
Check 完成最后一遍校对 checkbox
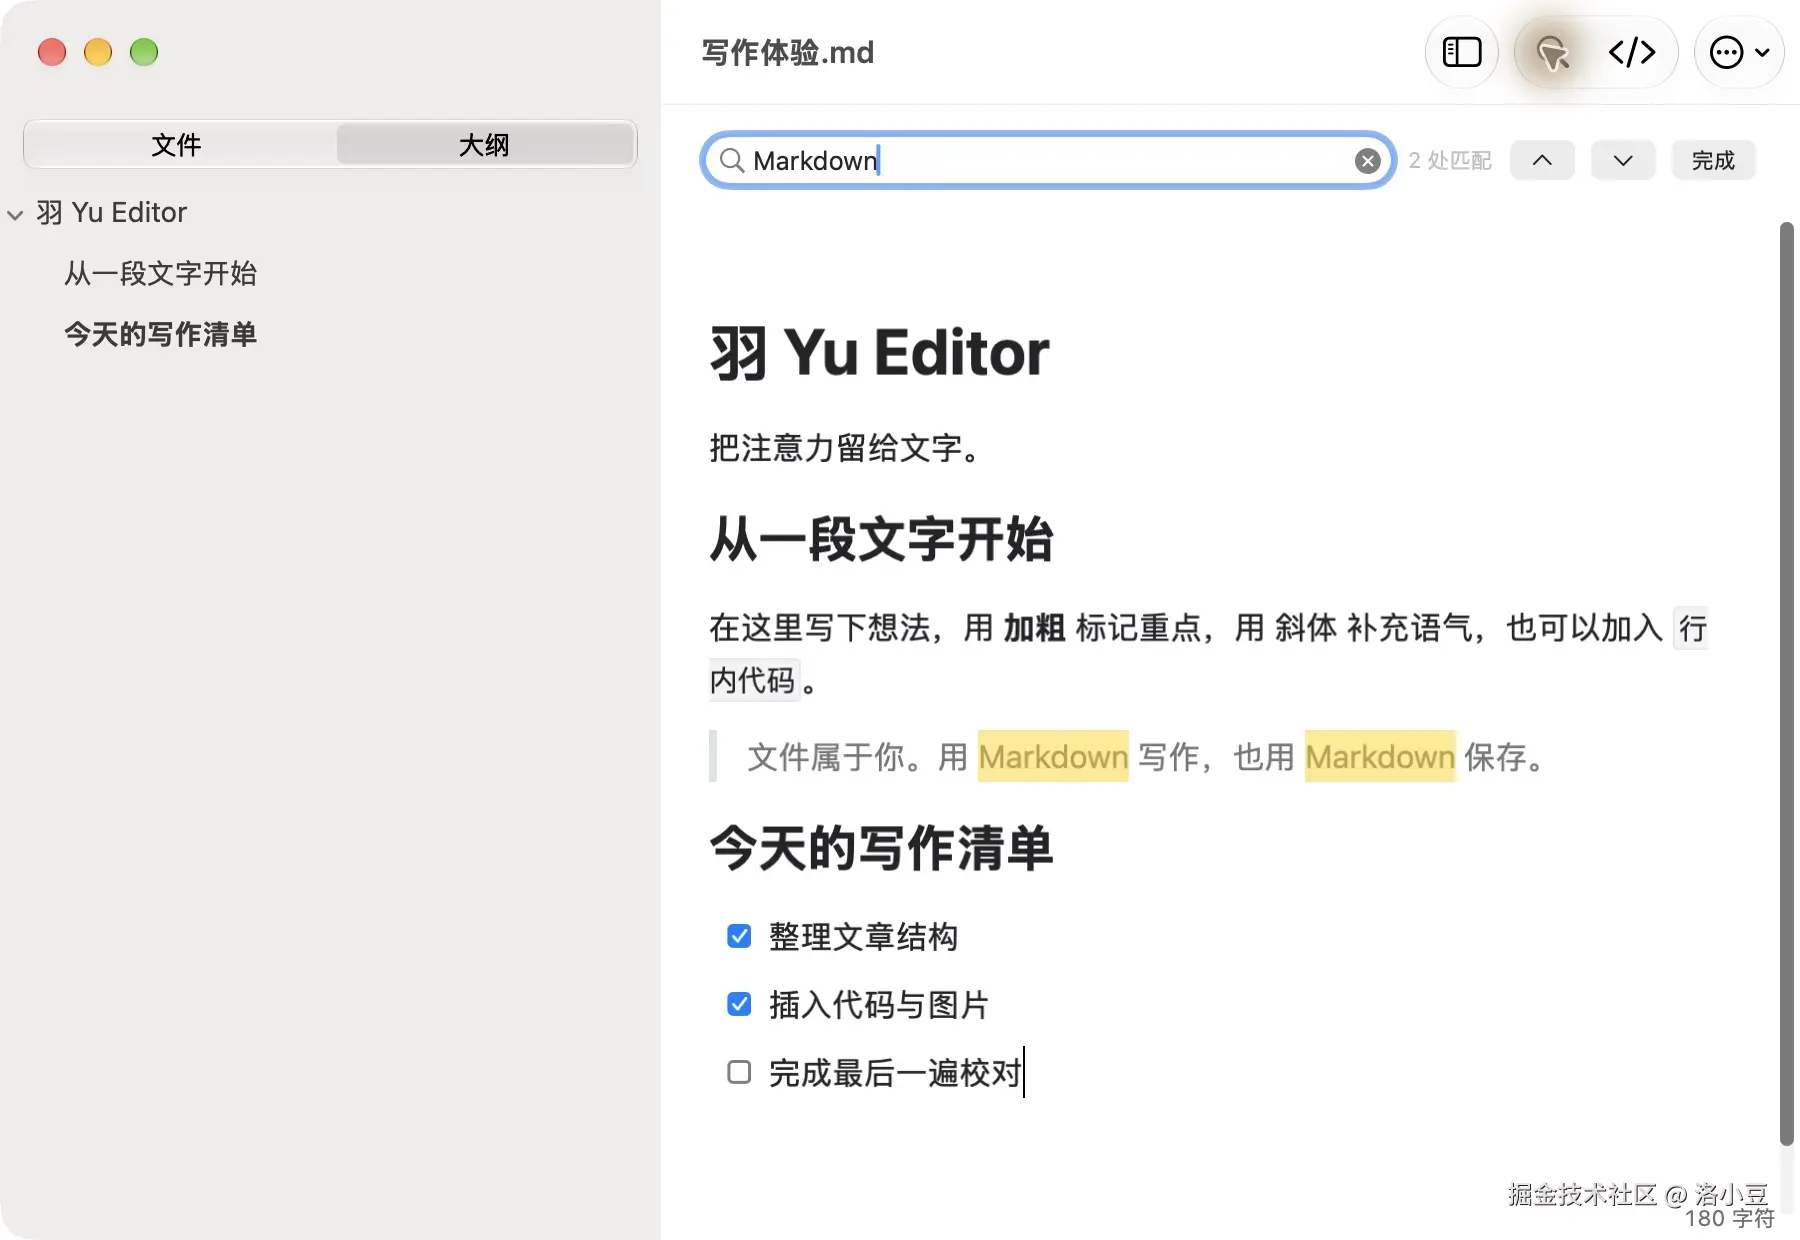click(x=739, y=1072)
